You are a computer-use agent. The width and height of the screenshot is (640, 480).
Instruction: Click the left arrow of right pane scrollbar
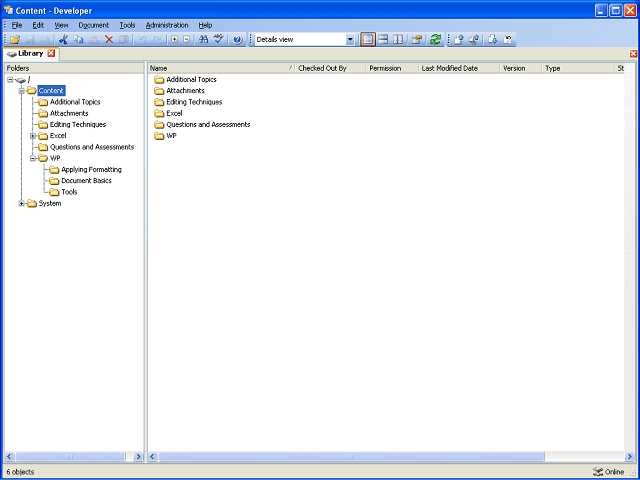(152, 456)
